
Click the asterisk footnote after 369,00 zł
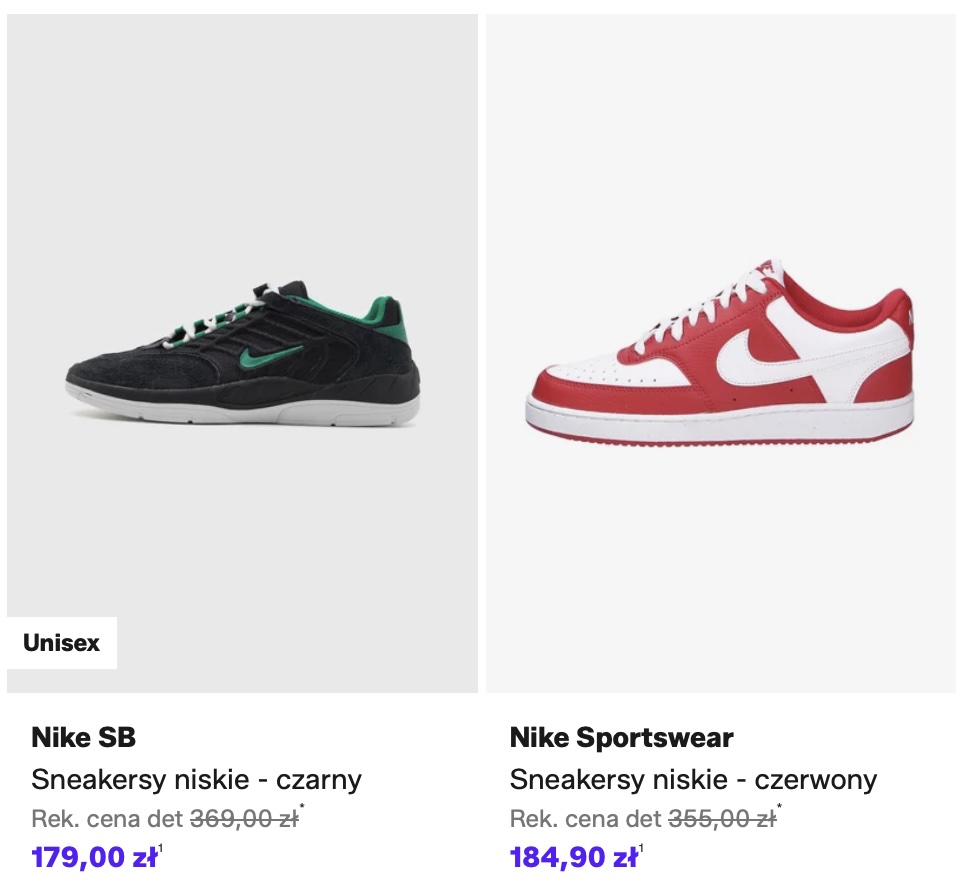303,808
